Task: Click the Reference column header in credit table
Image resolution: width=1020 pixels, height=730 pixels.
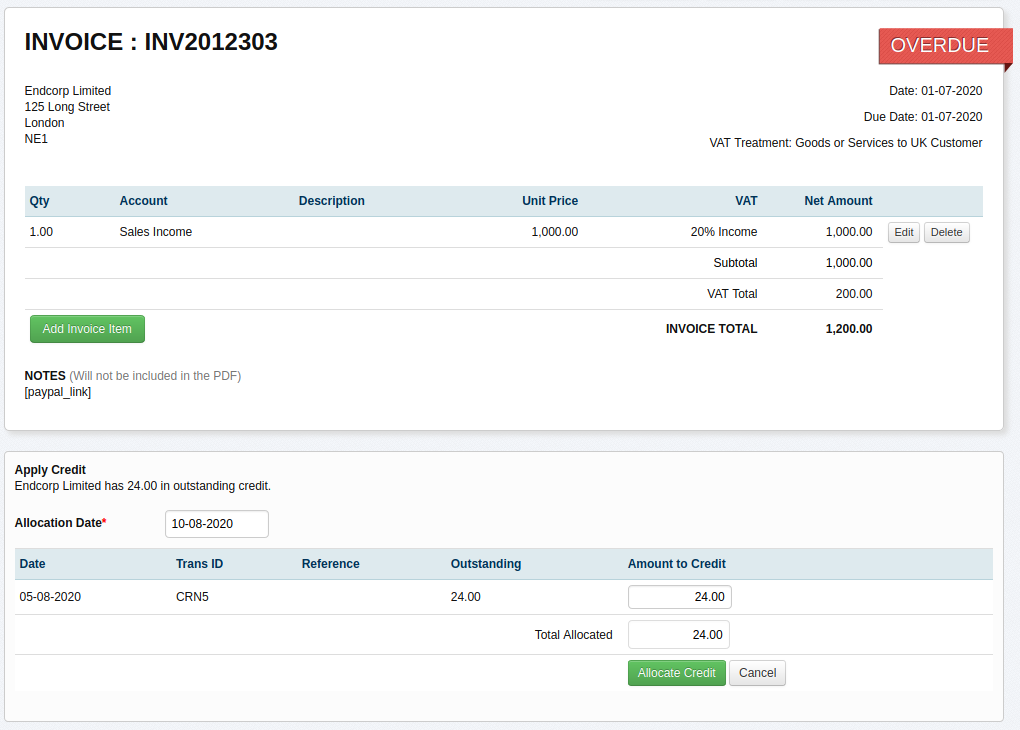Action: (x=330, y=564)
